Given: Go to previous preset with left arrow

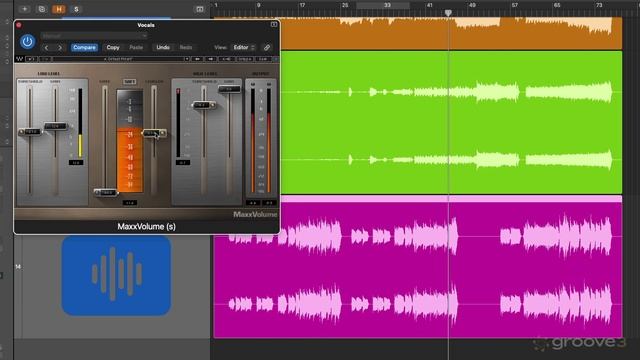Looking at the screenshot, I should click(47, 48).
